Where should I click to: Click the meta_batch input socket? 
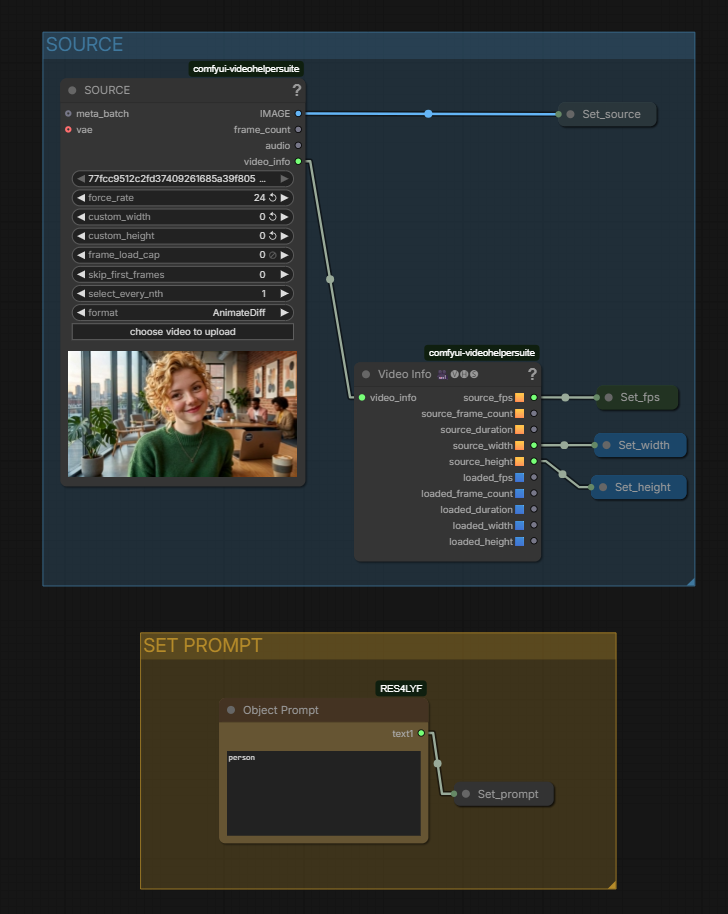(68, 114)
